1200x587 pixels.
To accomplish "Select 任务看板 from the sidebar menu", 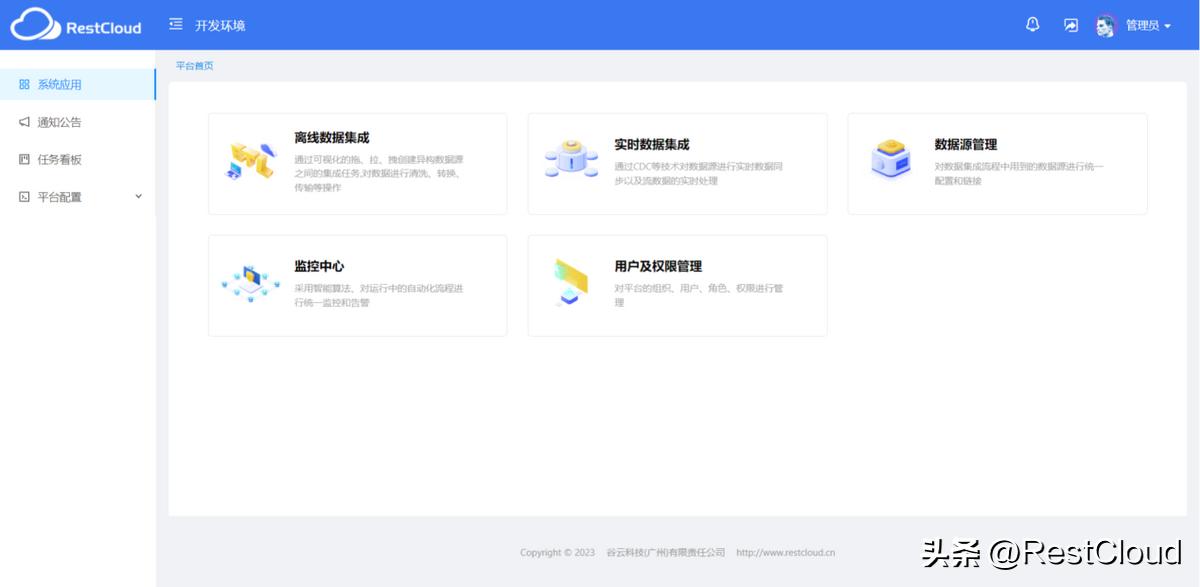I will tap(60, 159).
